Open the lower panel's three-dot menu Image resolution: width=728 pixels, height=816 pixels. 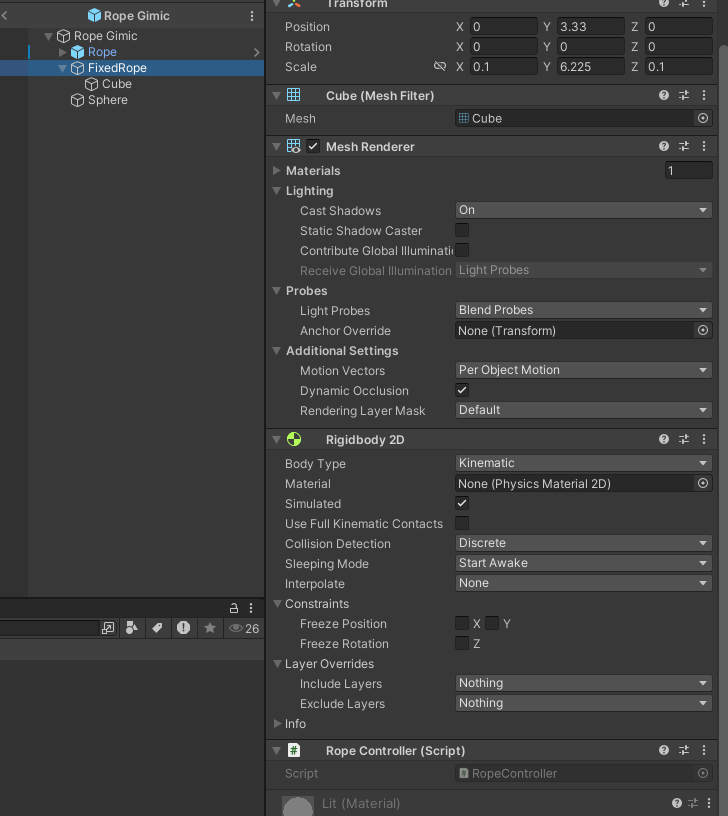pos(251,608)
